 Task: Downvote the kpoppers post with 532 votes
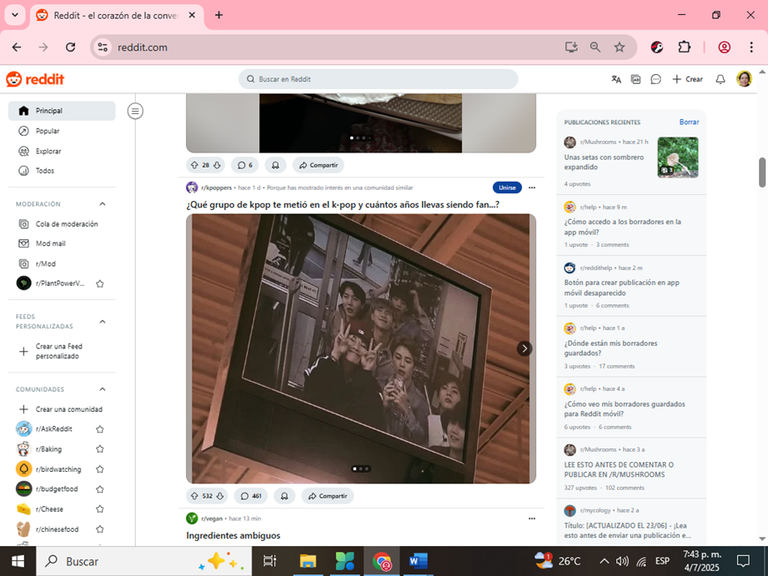tap(220, 496)
